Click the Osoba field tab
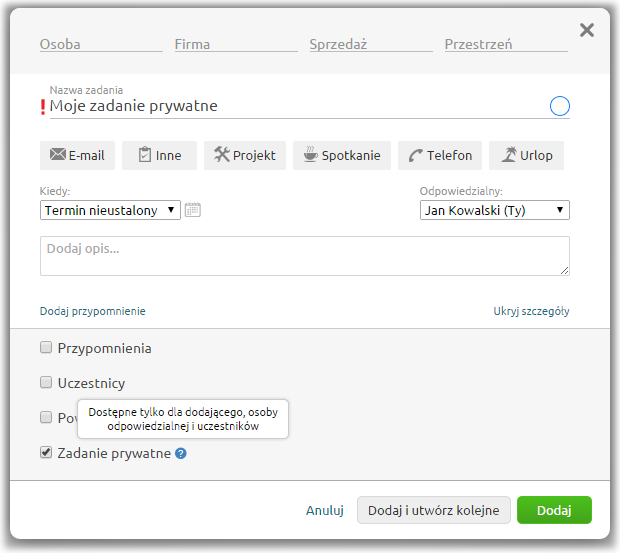Image resolution: width=620 pixels, height=553 pixels. click(x=101, y=44)
